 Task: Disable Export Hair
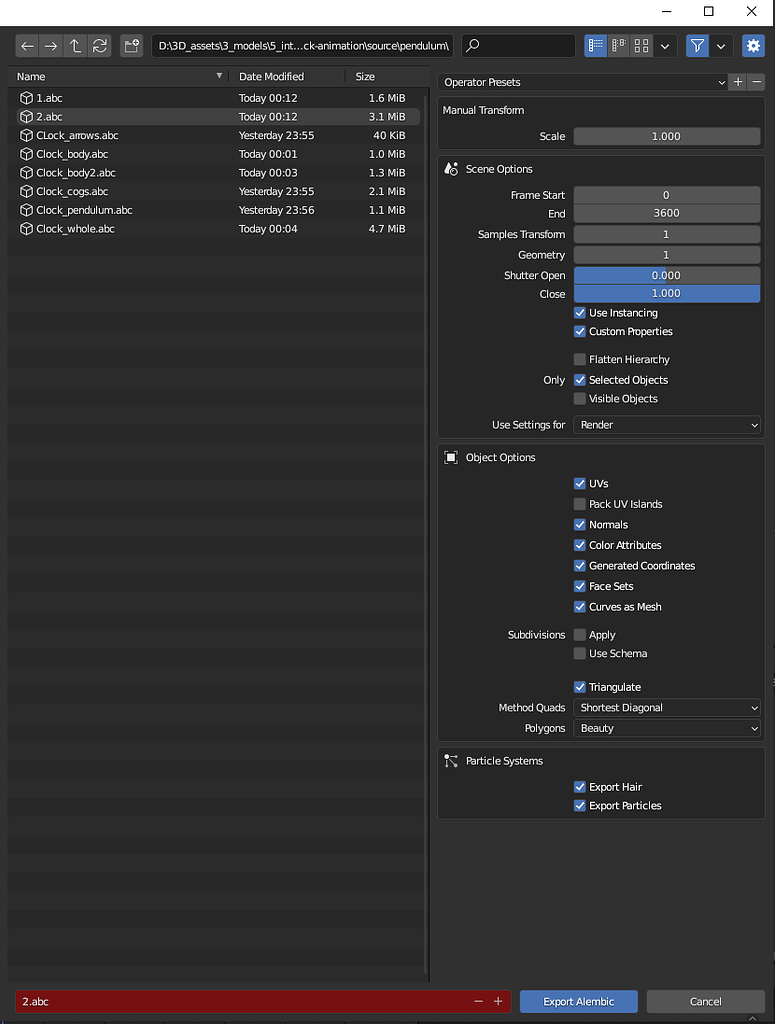click(579, 787)
